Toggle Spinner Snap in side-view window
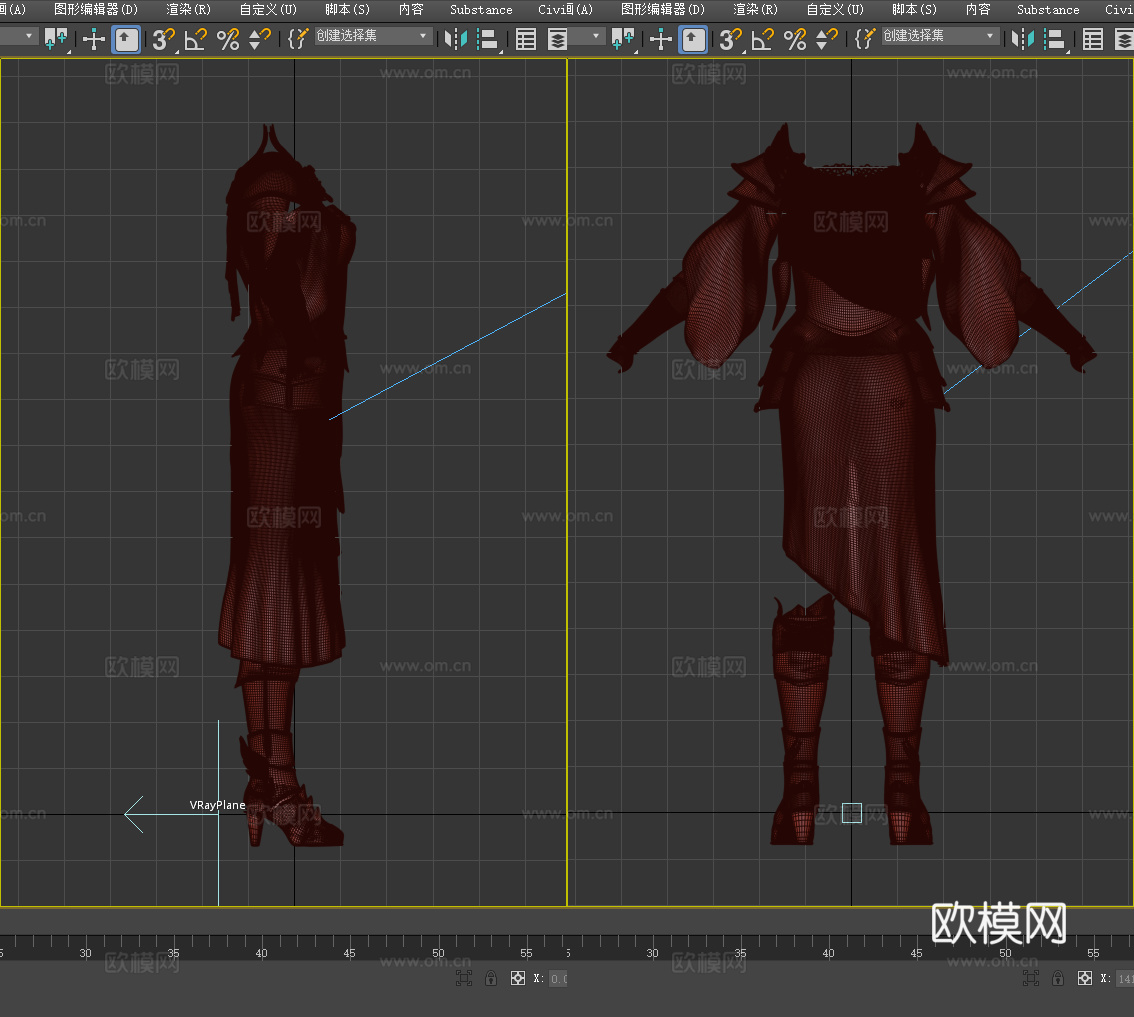The width and height of the screenshot is (1134, 1017). (260, 38)
